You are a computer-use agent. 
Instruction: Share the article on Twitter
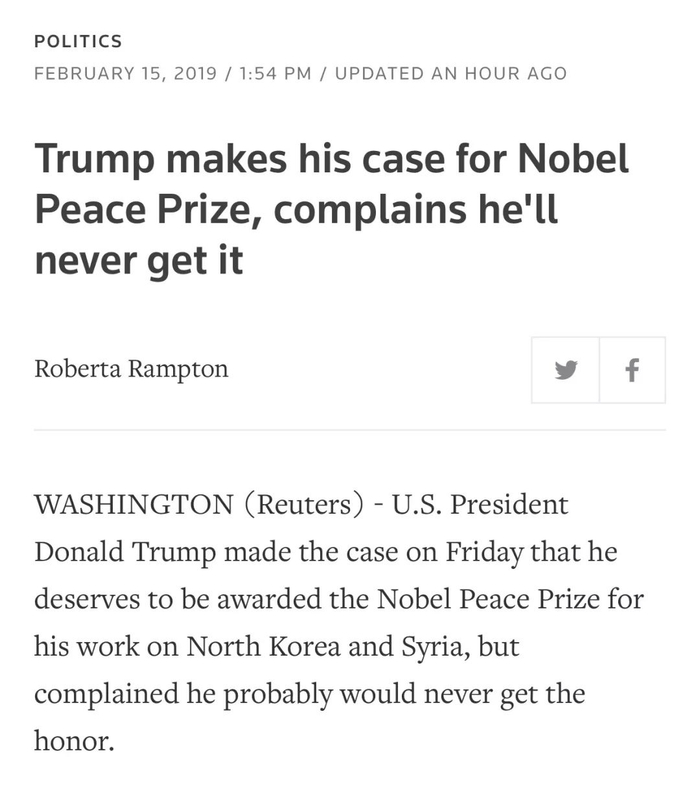(x=566, y=370)
